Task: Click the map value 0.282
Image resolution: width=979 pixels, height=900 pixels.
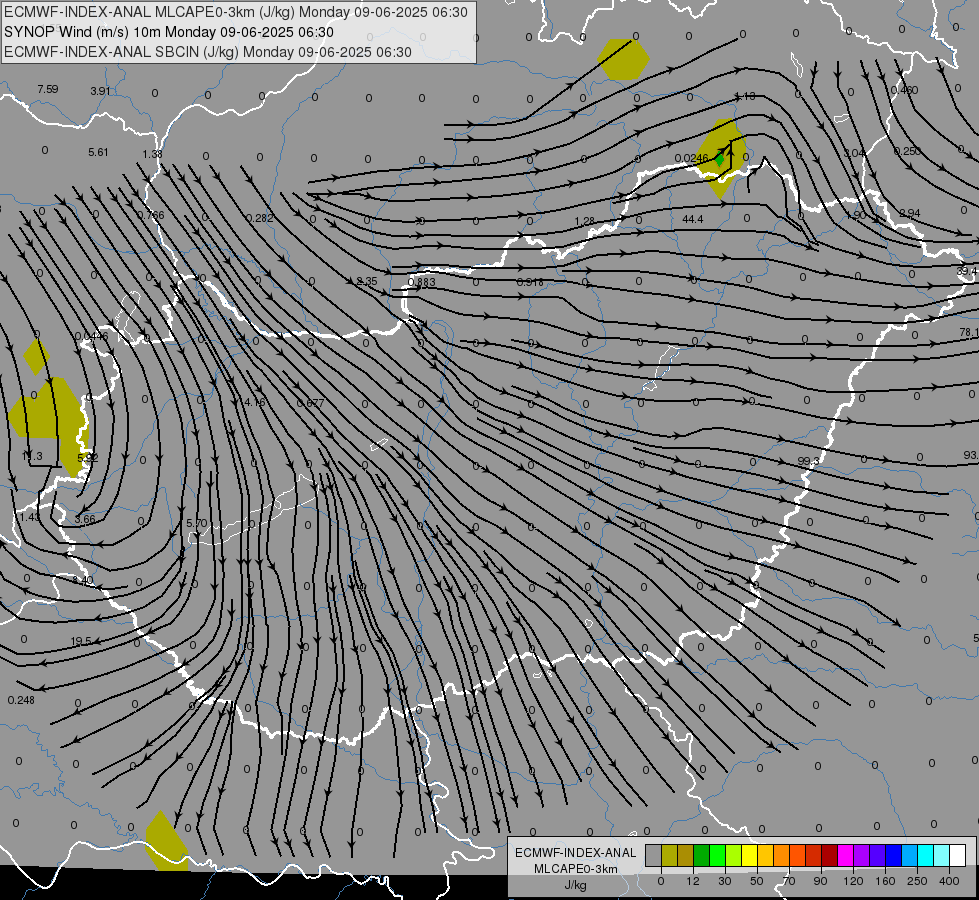Action: (x=260, y=218)
